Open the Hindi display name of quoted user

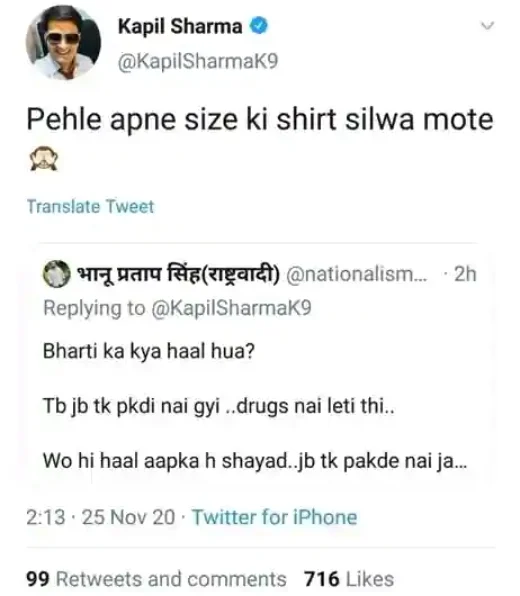tap(178, 273)
